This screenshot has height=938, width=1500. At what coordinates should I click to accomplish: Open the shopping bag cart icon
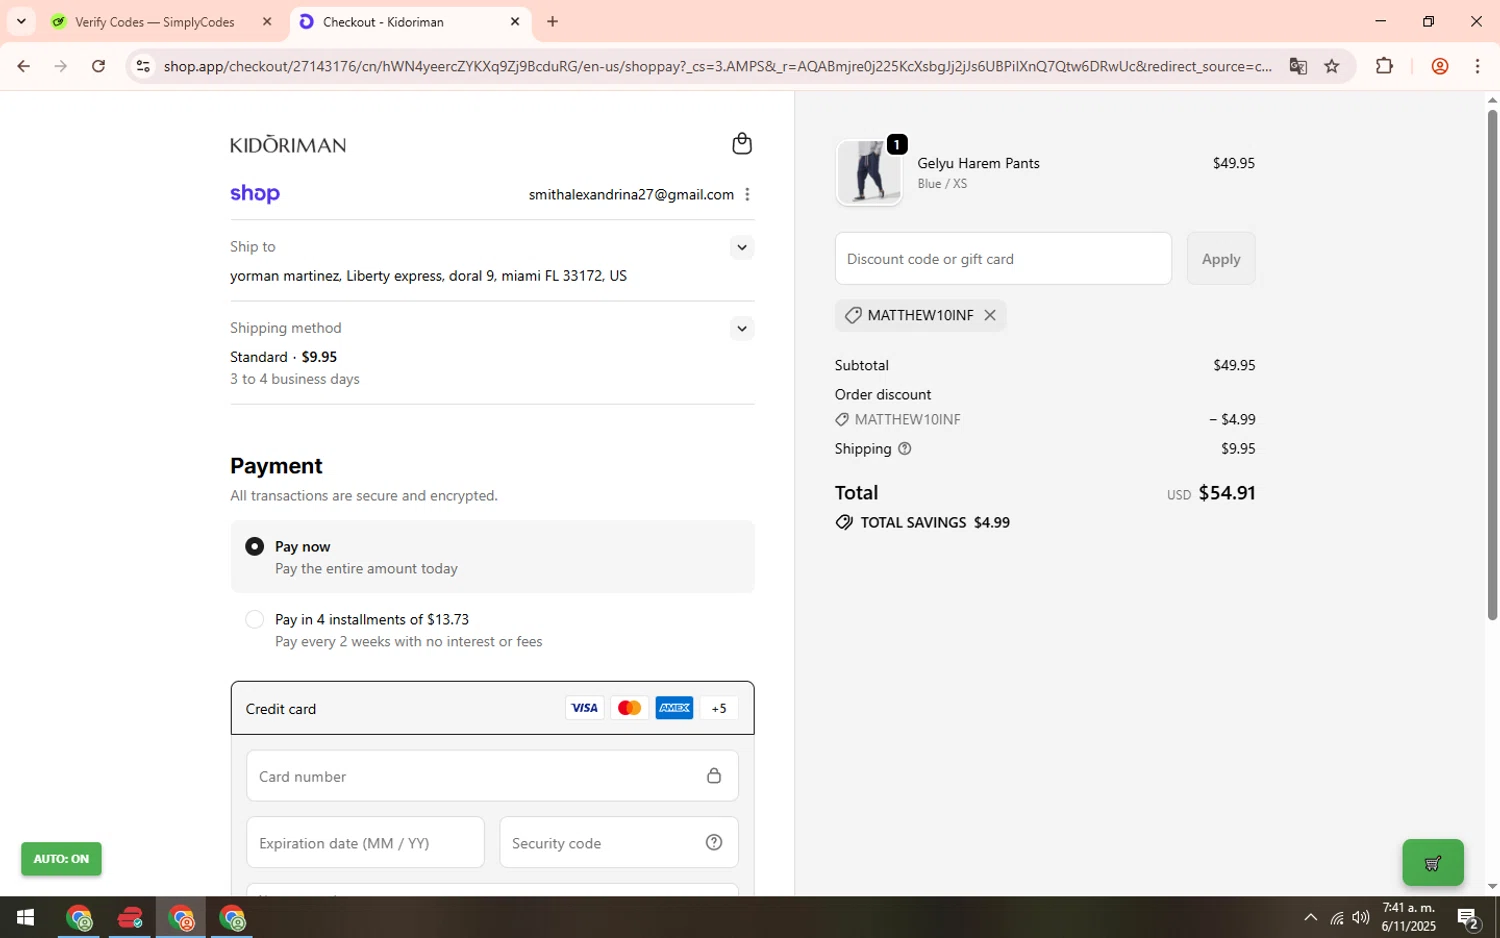742,144
